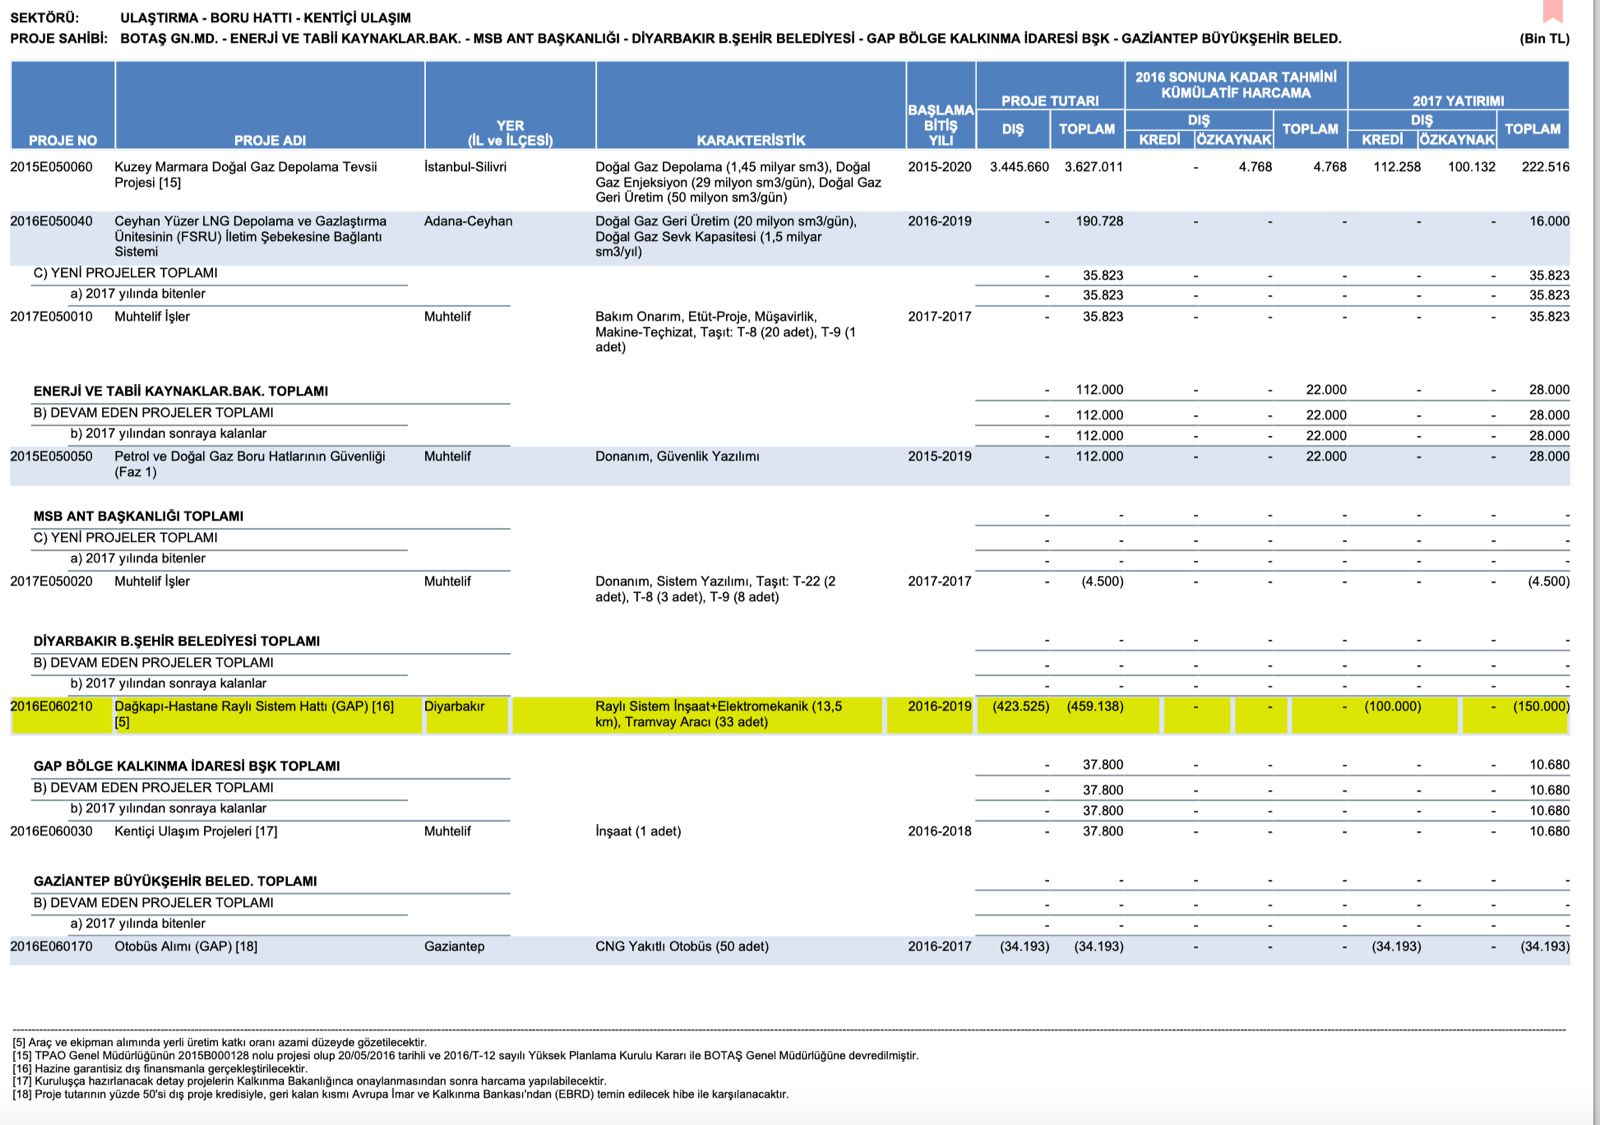Click the PROJE NO column header

pyautogui.click(x=63, y=140)
